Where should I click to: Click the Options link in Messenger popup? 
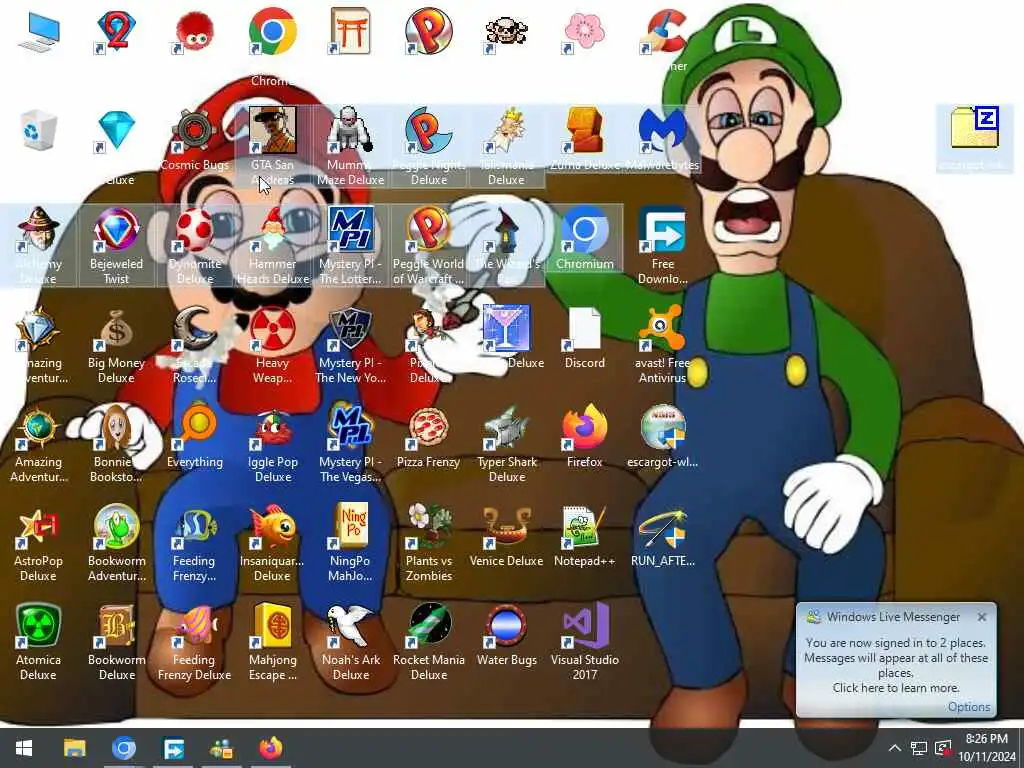tap(969, 707)
